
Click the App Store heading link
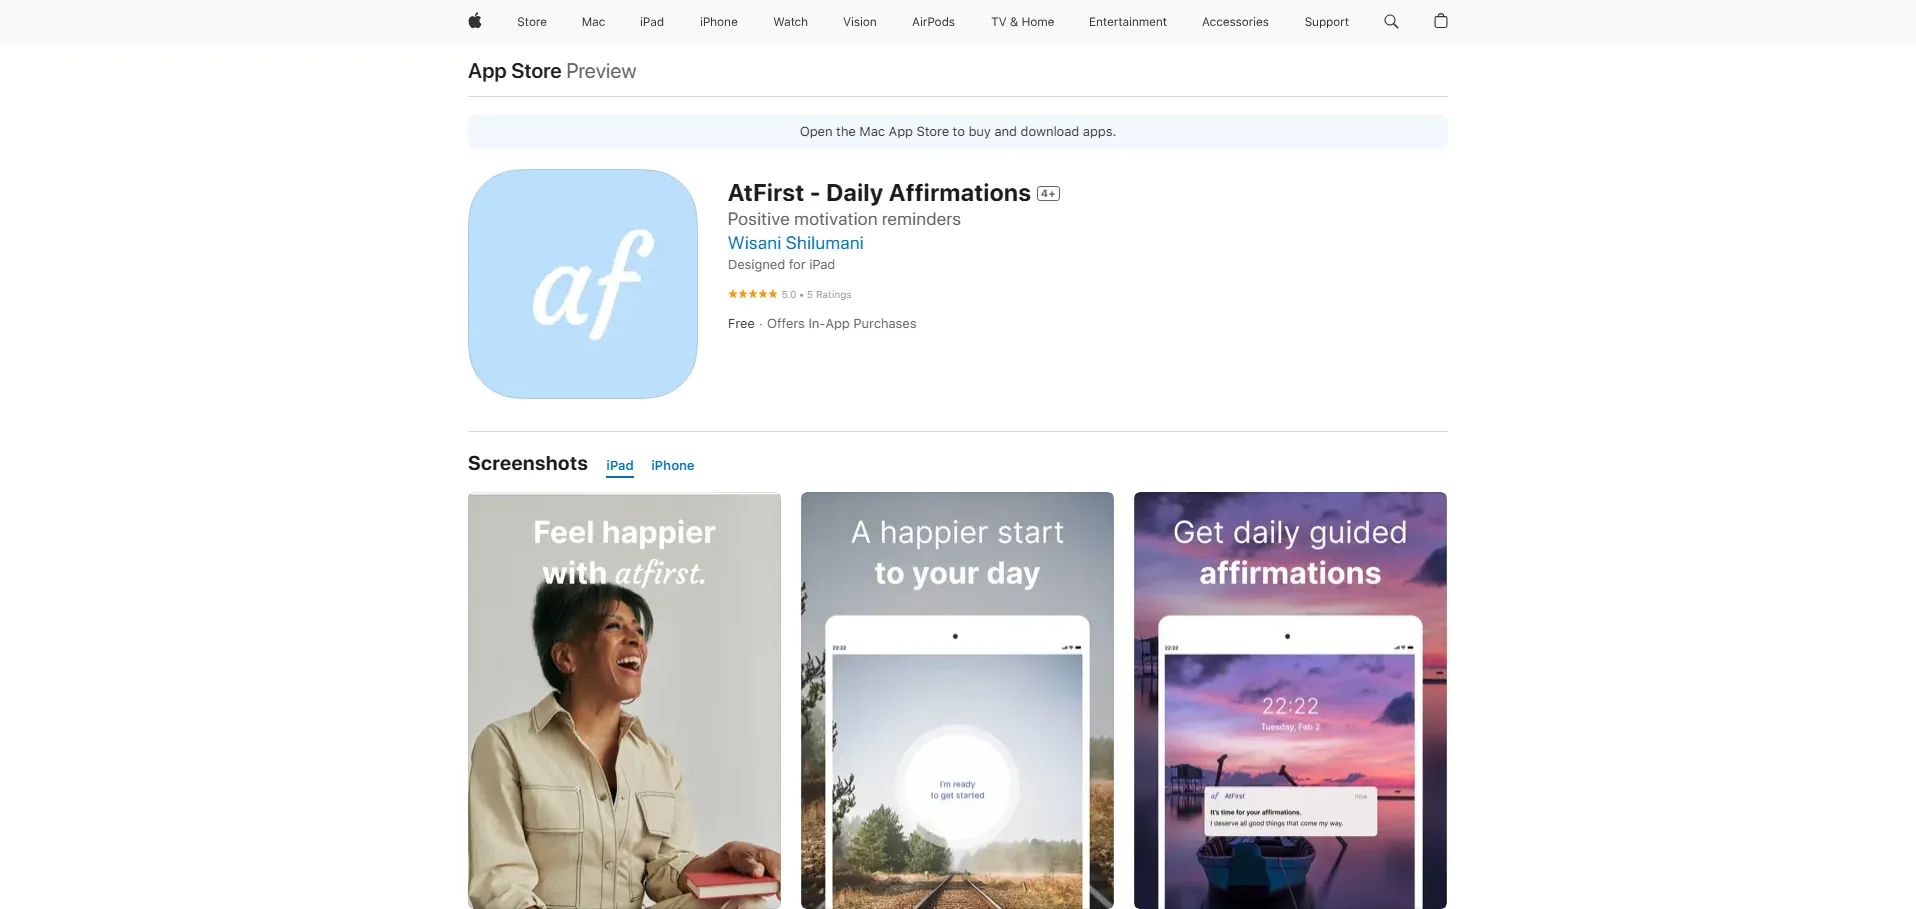pyautogui.click(x=514, y=71)
